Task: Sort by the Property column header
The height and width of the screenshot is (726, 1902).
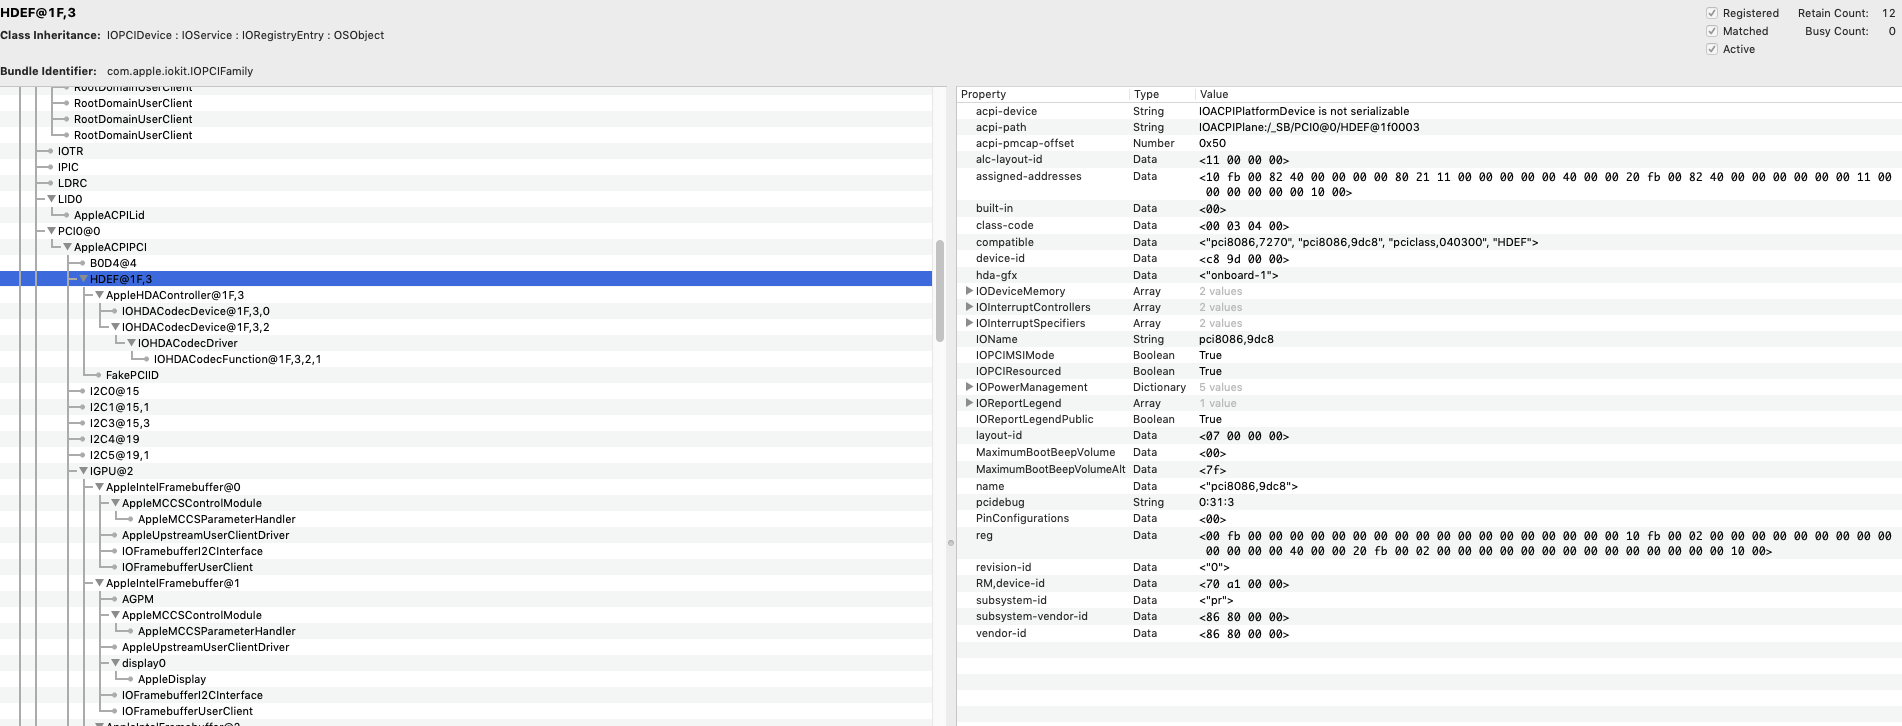Action: pos(1040,94)
